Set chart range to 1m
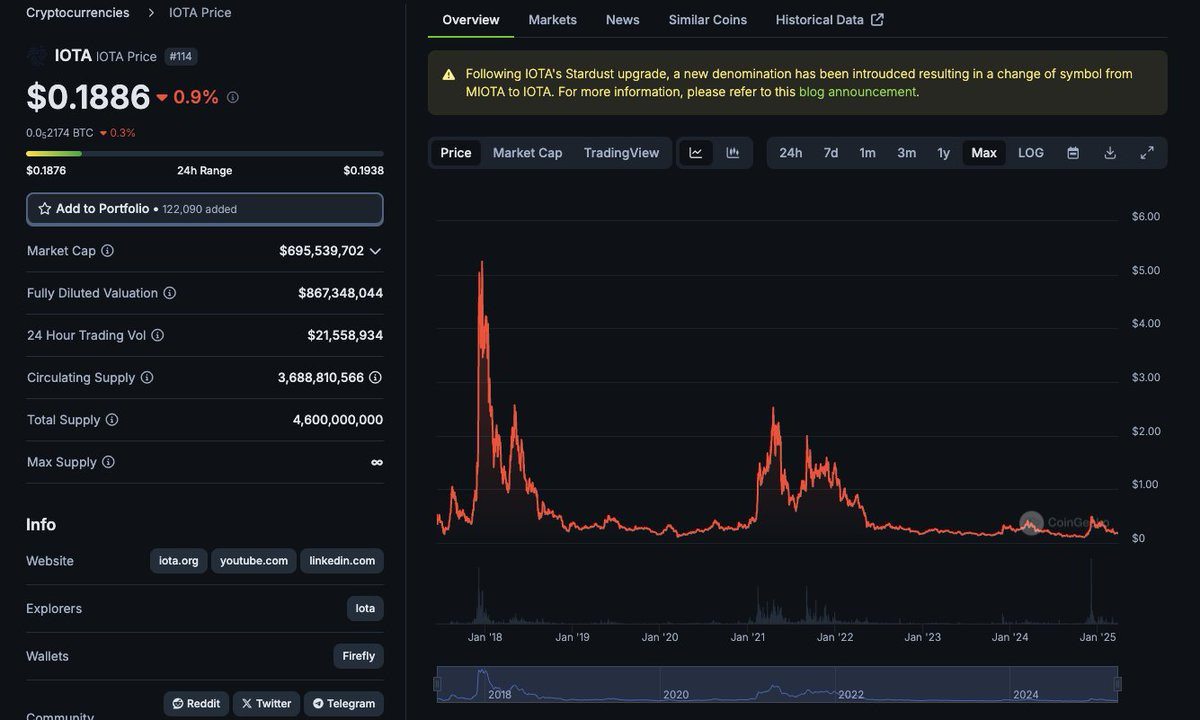Screen dimensions: 1200x720 click(x=868, y=153)
